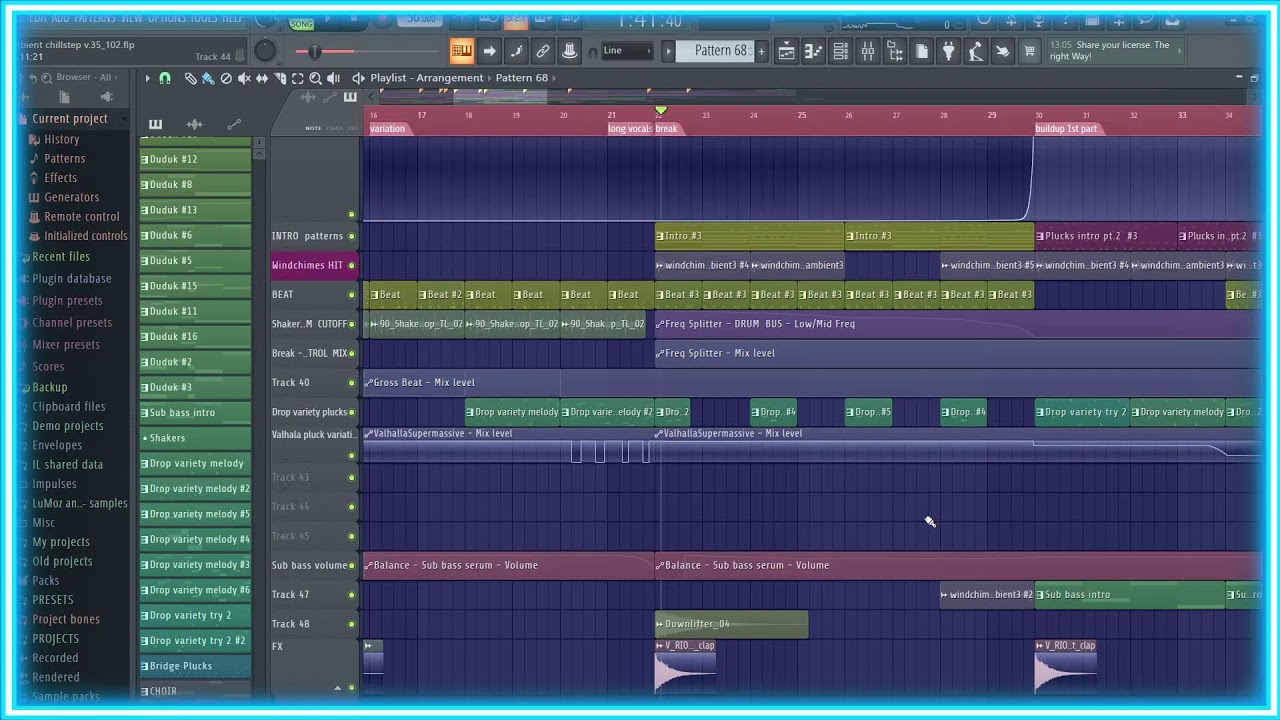Select the Zoom magnifier tool

[316, 78]
